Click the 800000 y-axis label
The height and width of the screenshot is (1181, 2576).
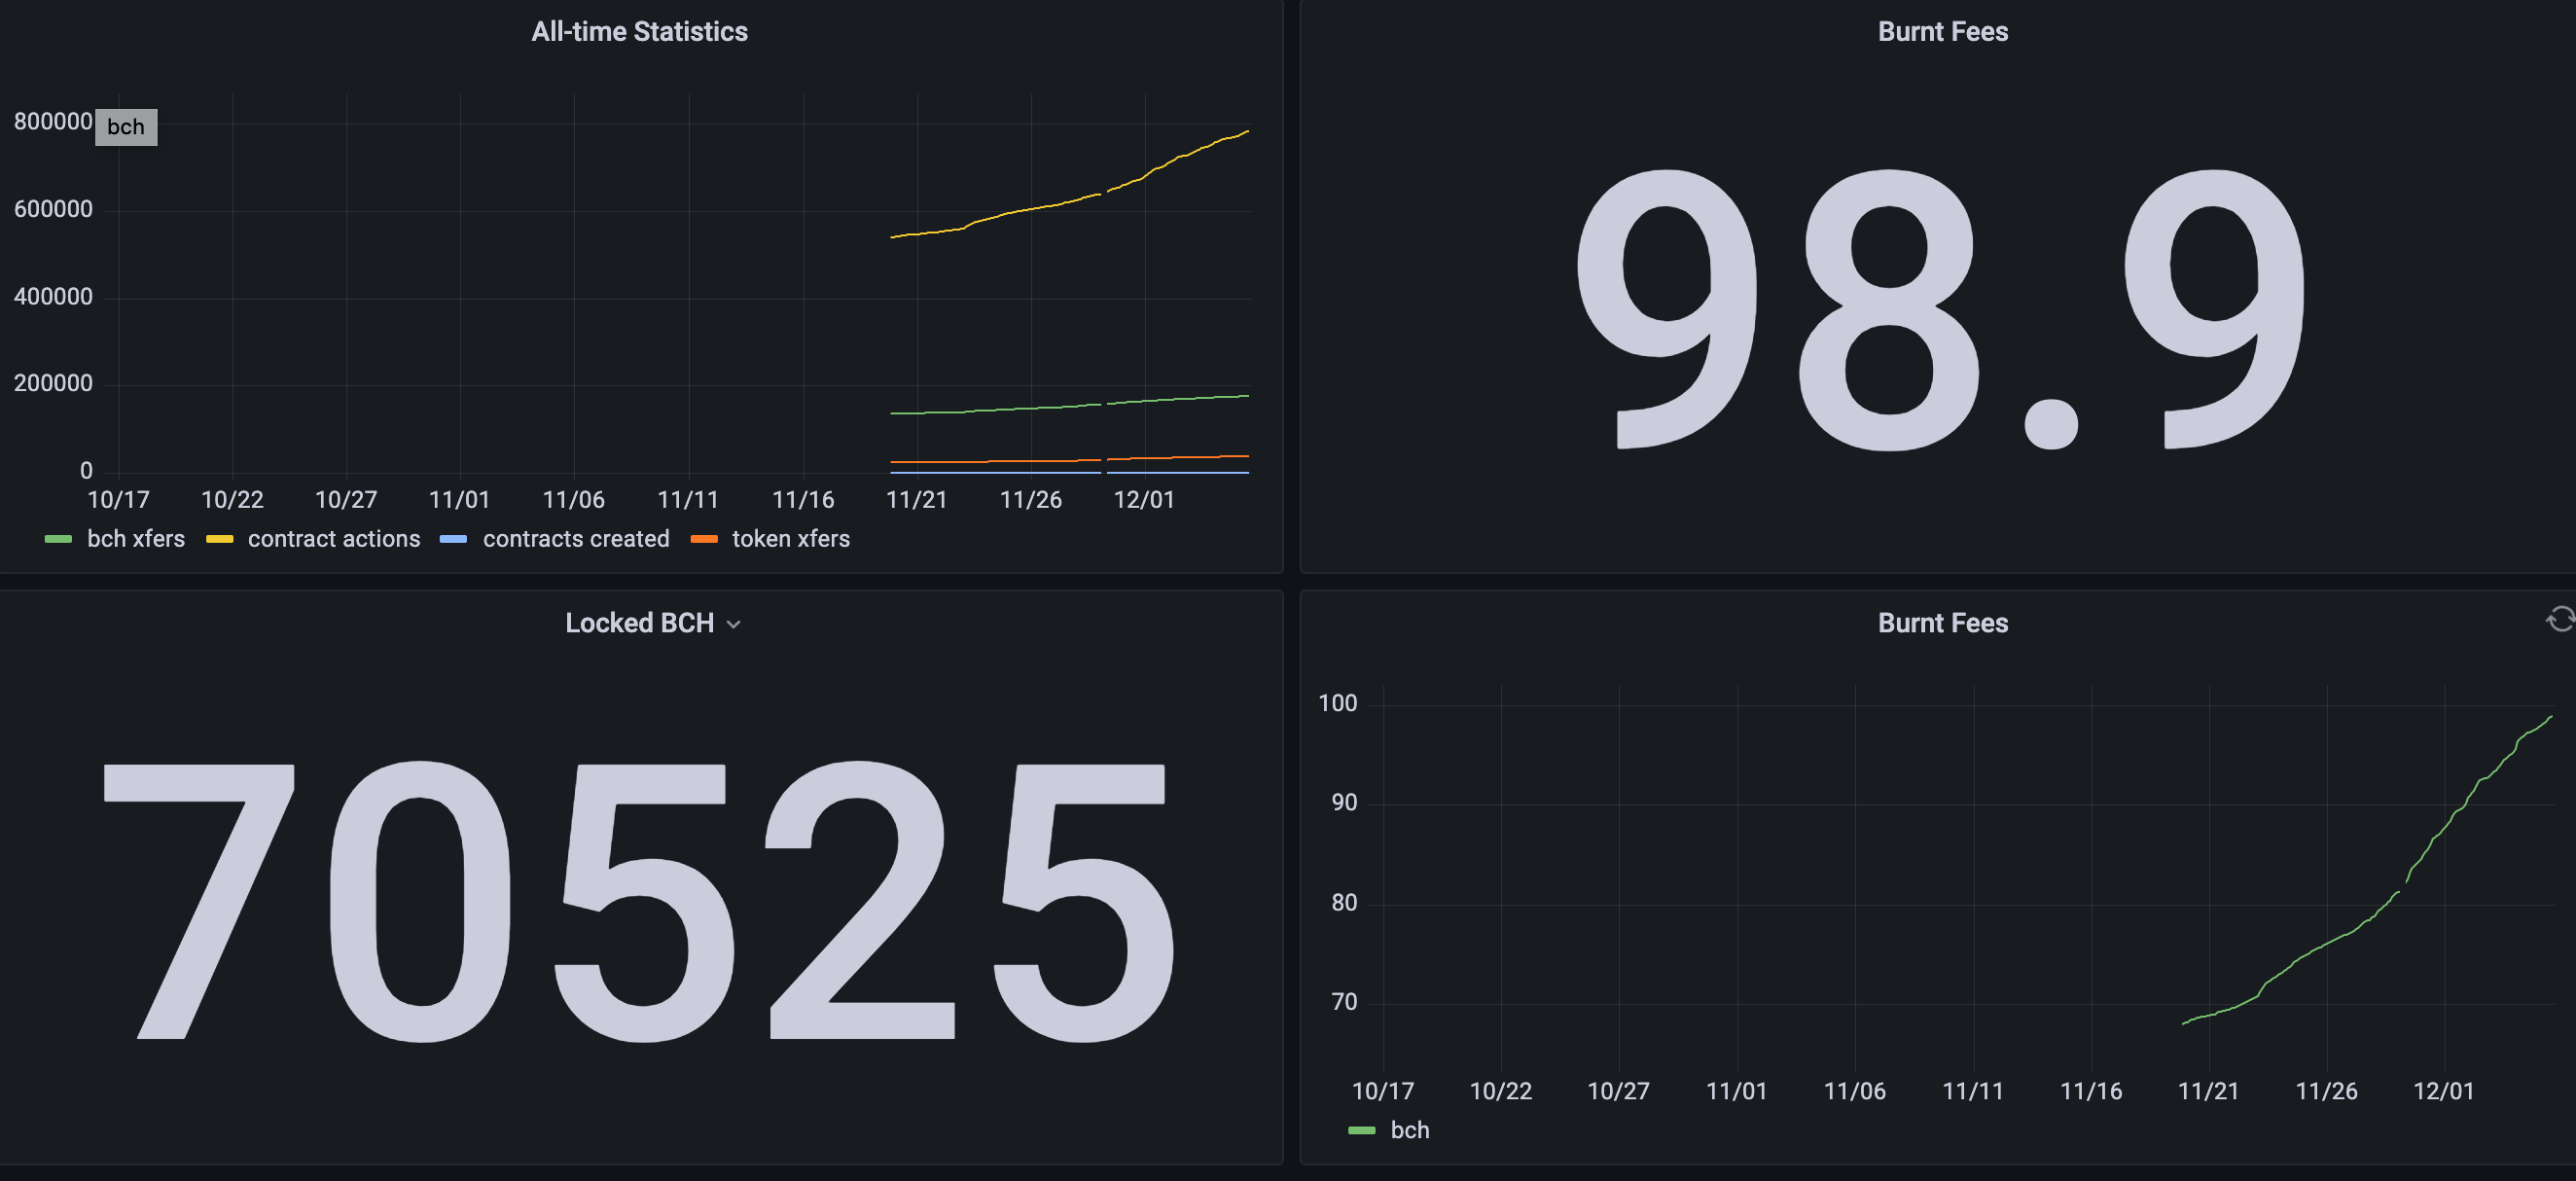tap(53, 122)
